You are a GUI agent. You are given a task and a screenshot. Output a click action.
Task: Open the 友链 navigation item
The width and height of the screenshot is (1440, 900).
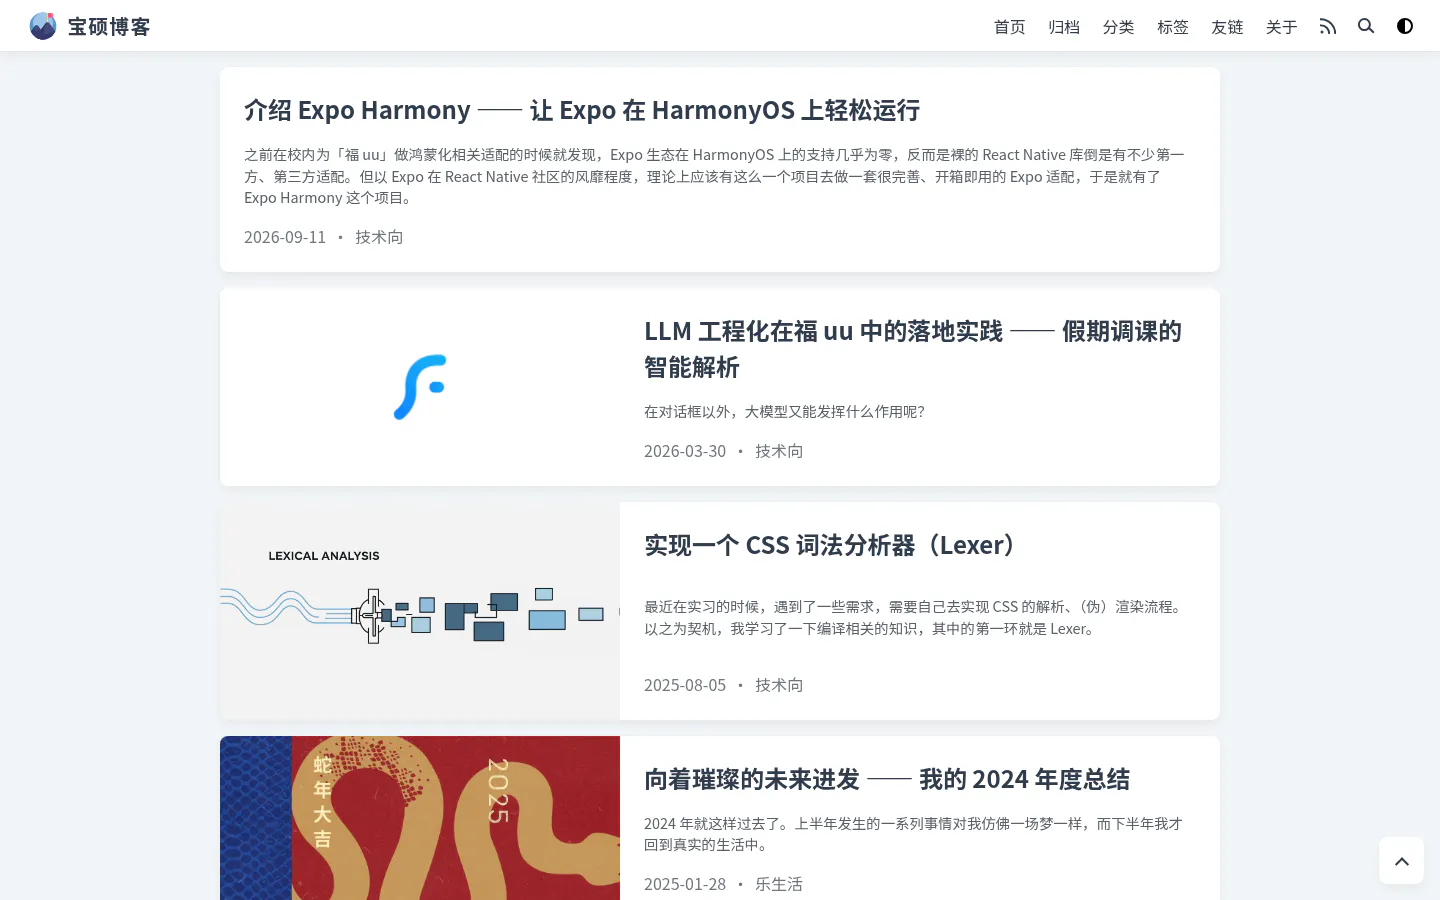pyautogui.click(x=1227, y=27)
